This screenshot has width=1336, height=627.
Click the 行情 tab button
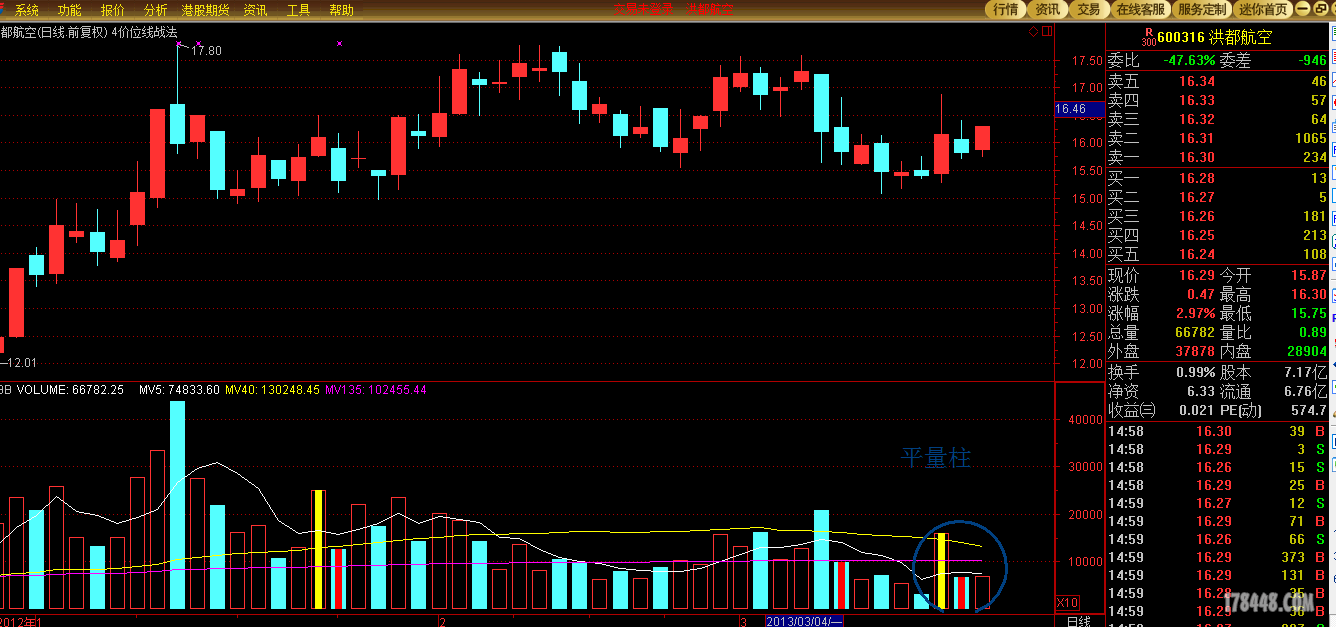tap(1005, 9)
